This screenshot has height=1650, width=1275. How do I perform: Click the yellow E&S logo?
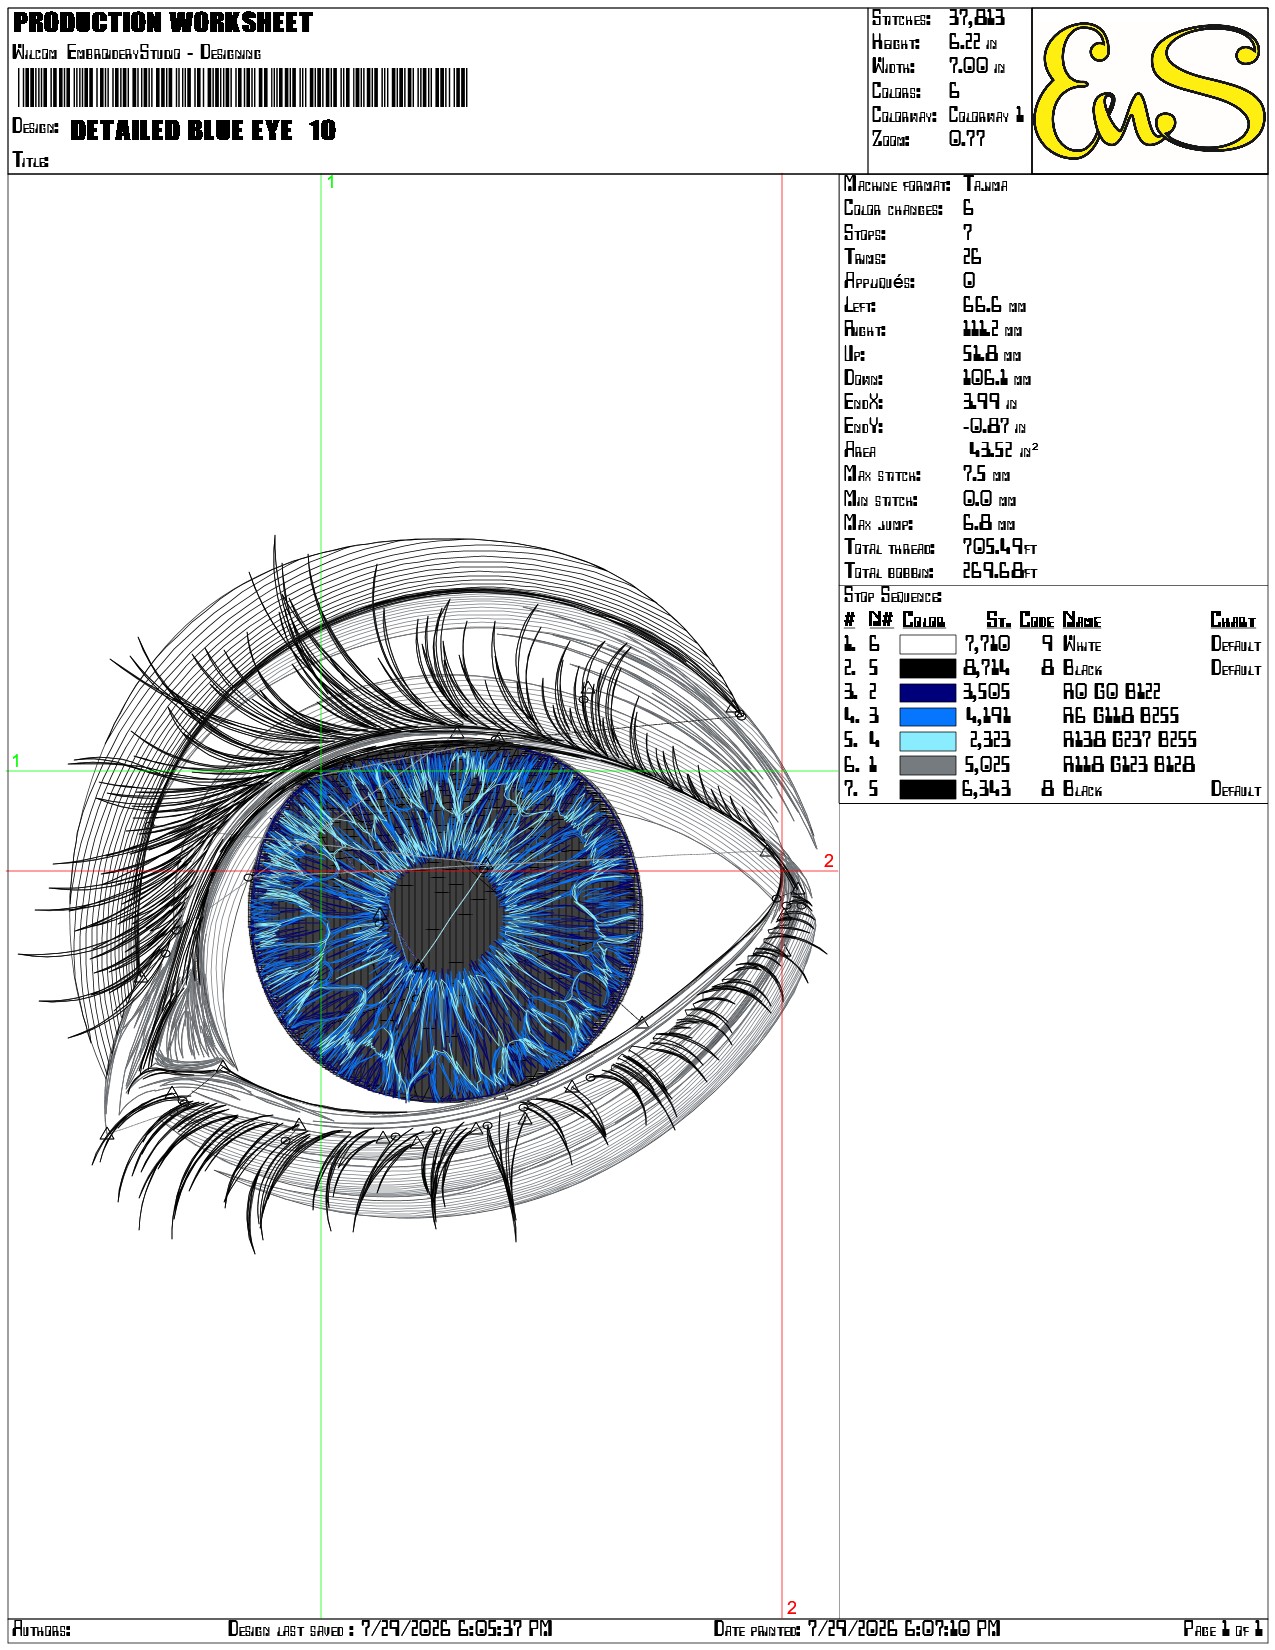[1149, 90]
